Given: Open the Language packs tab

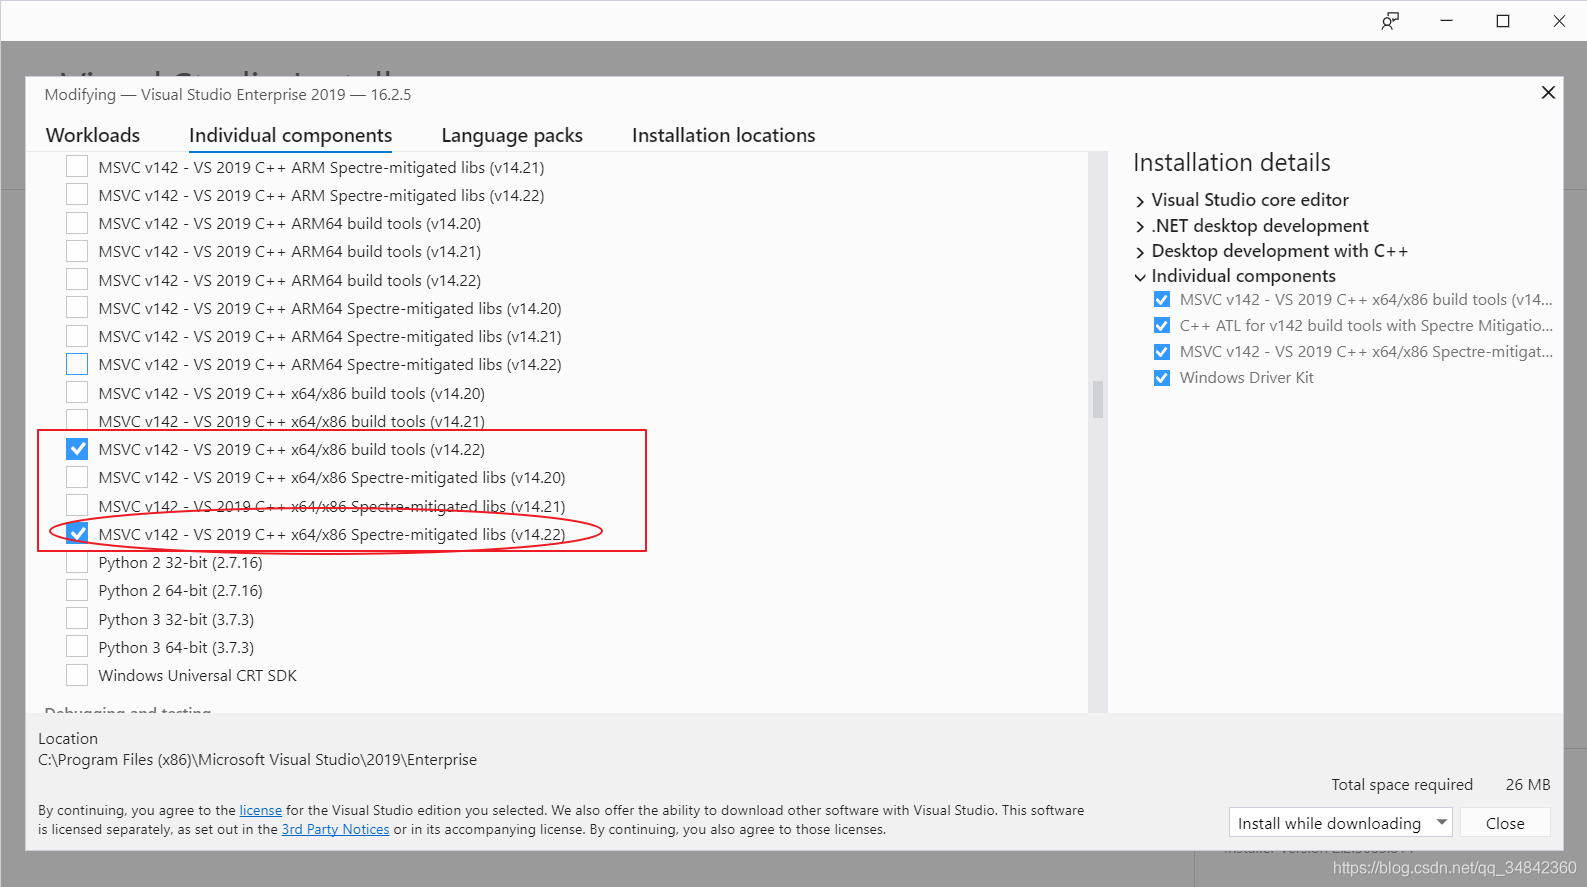Looking at the screenshot, I should (x=512, y=135).
